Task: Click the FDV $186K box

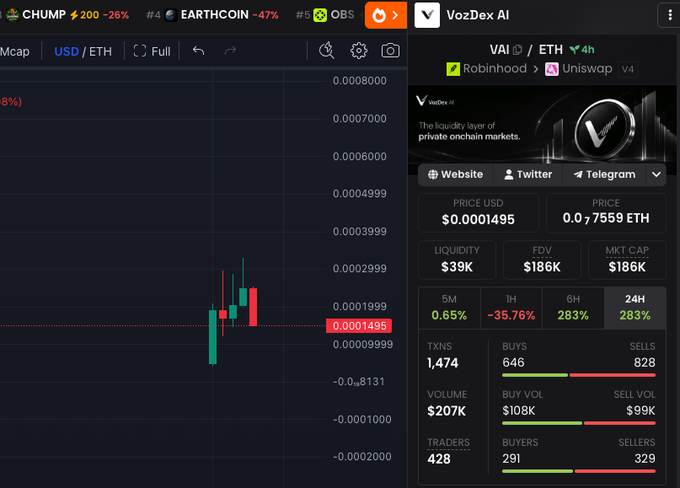Action: [542, 260]
